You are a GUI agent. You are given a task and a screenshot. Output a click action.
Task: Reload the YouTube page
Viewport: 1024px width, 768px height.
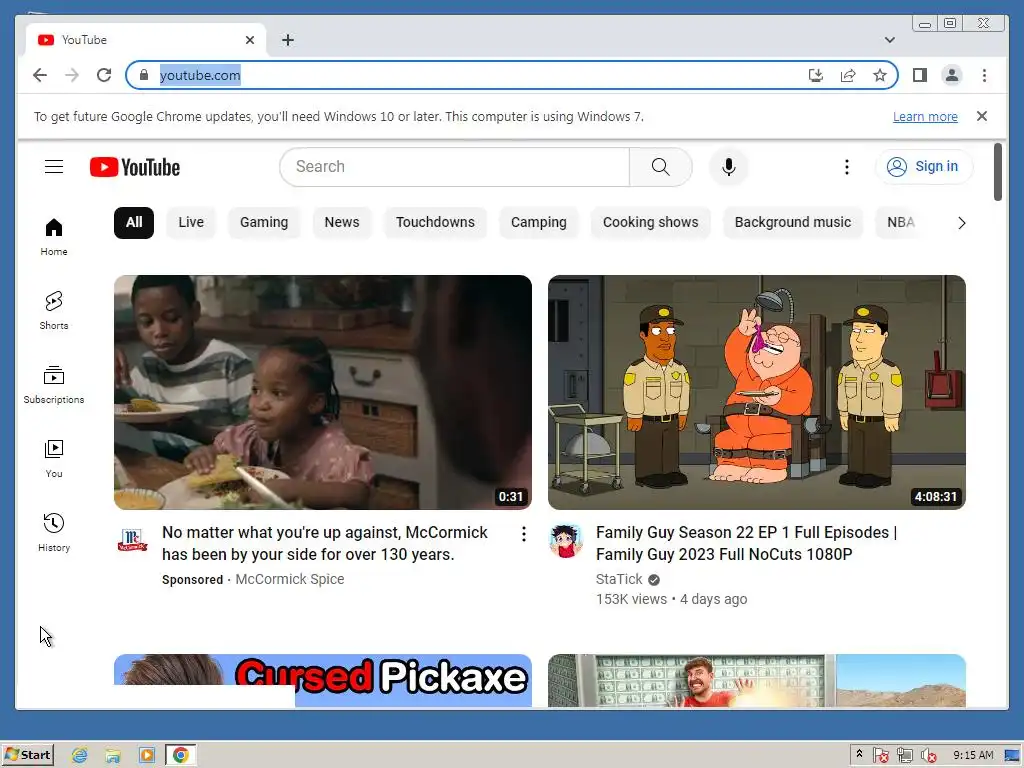click(104, 75)
